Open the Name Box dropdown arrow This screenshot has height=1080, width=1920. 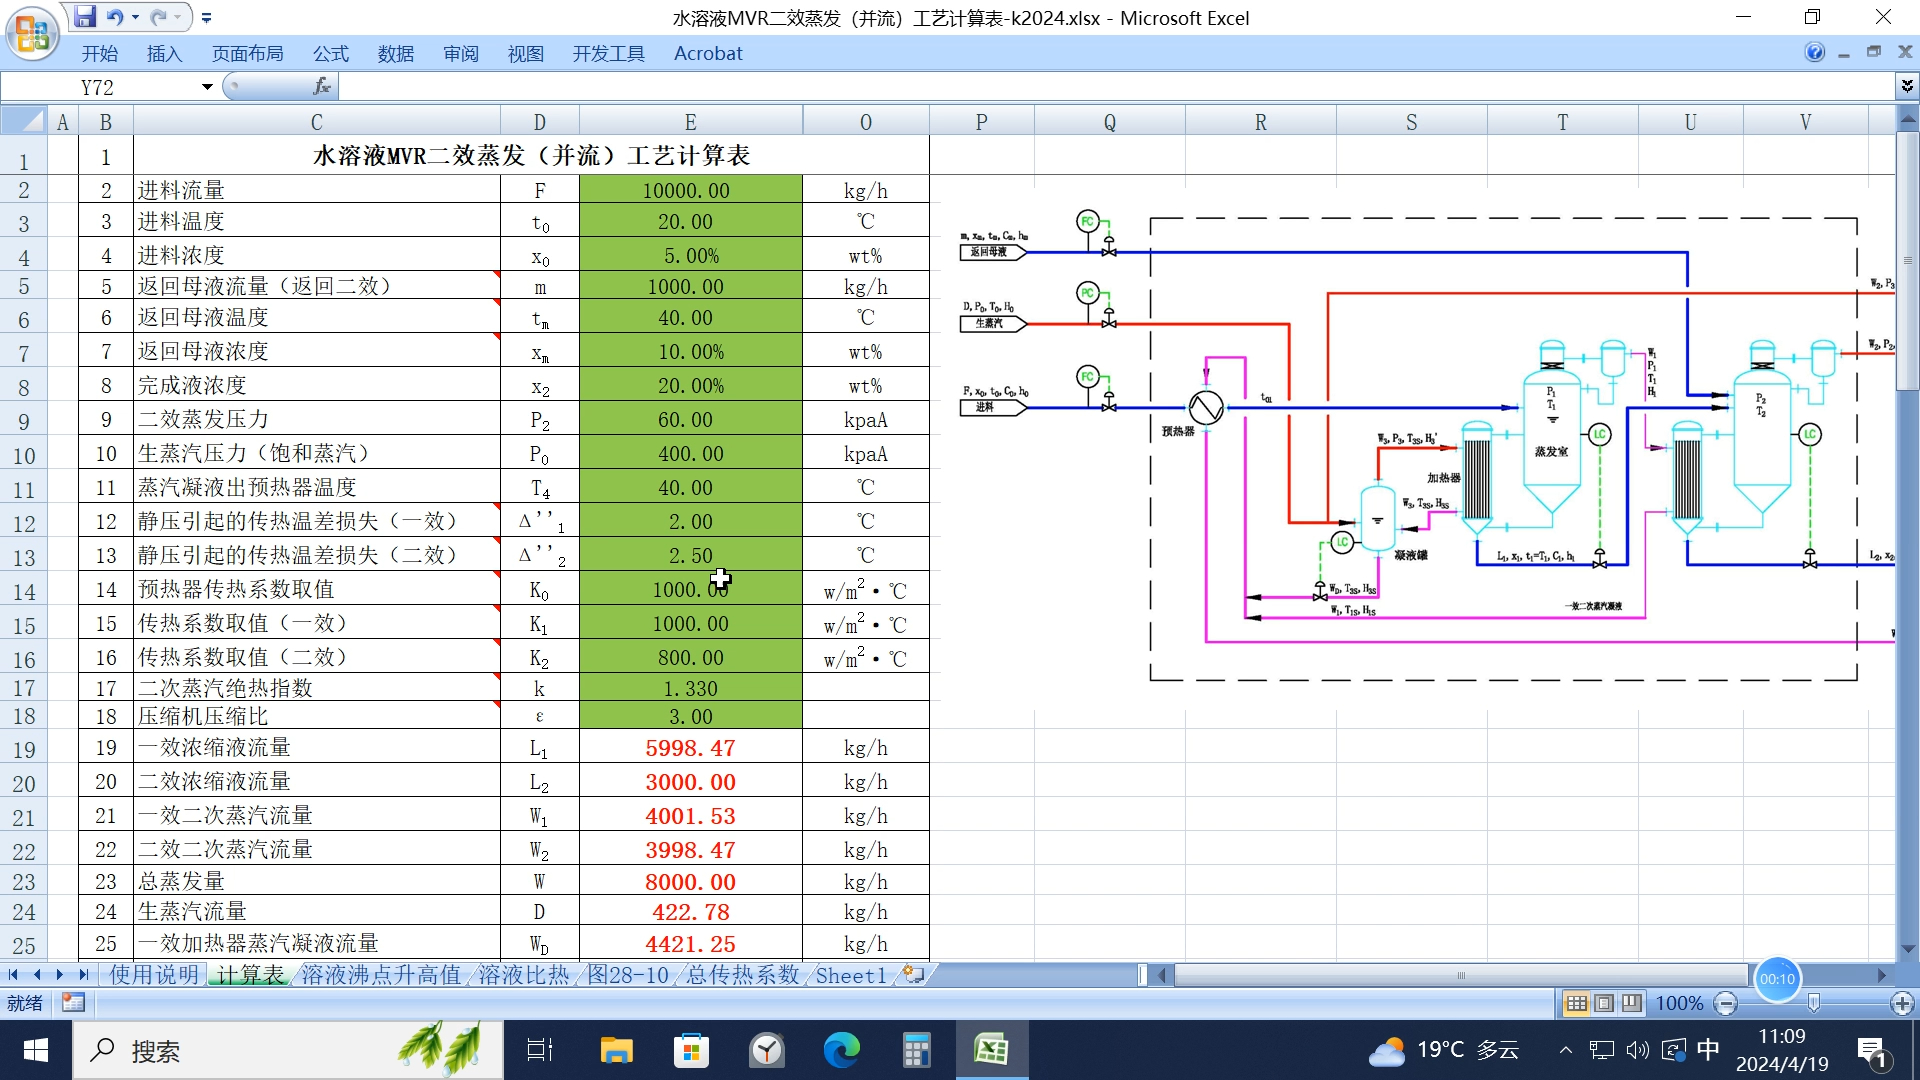(207, 87)
